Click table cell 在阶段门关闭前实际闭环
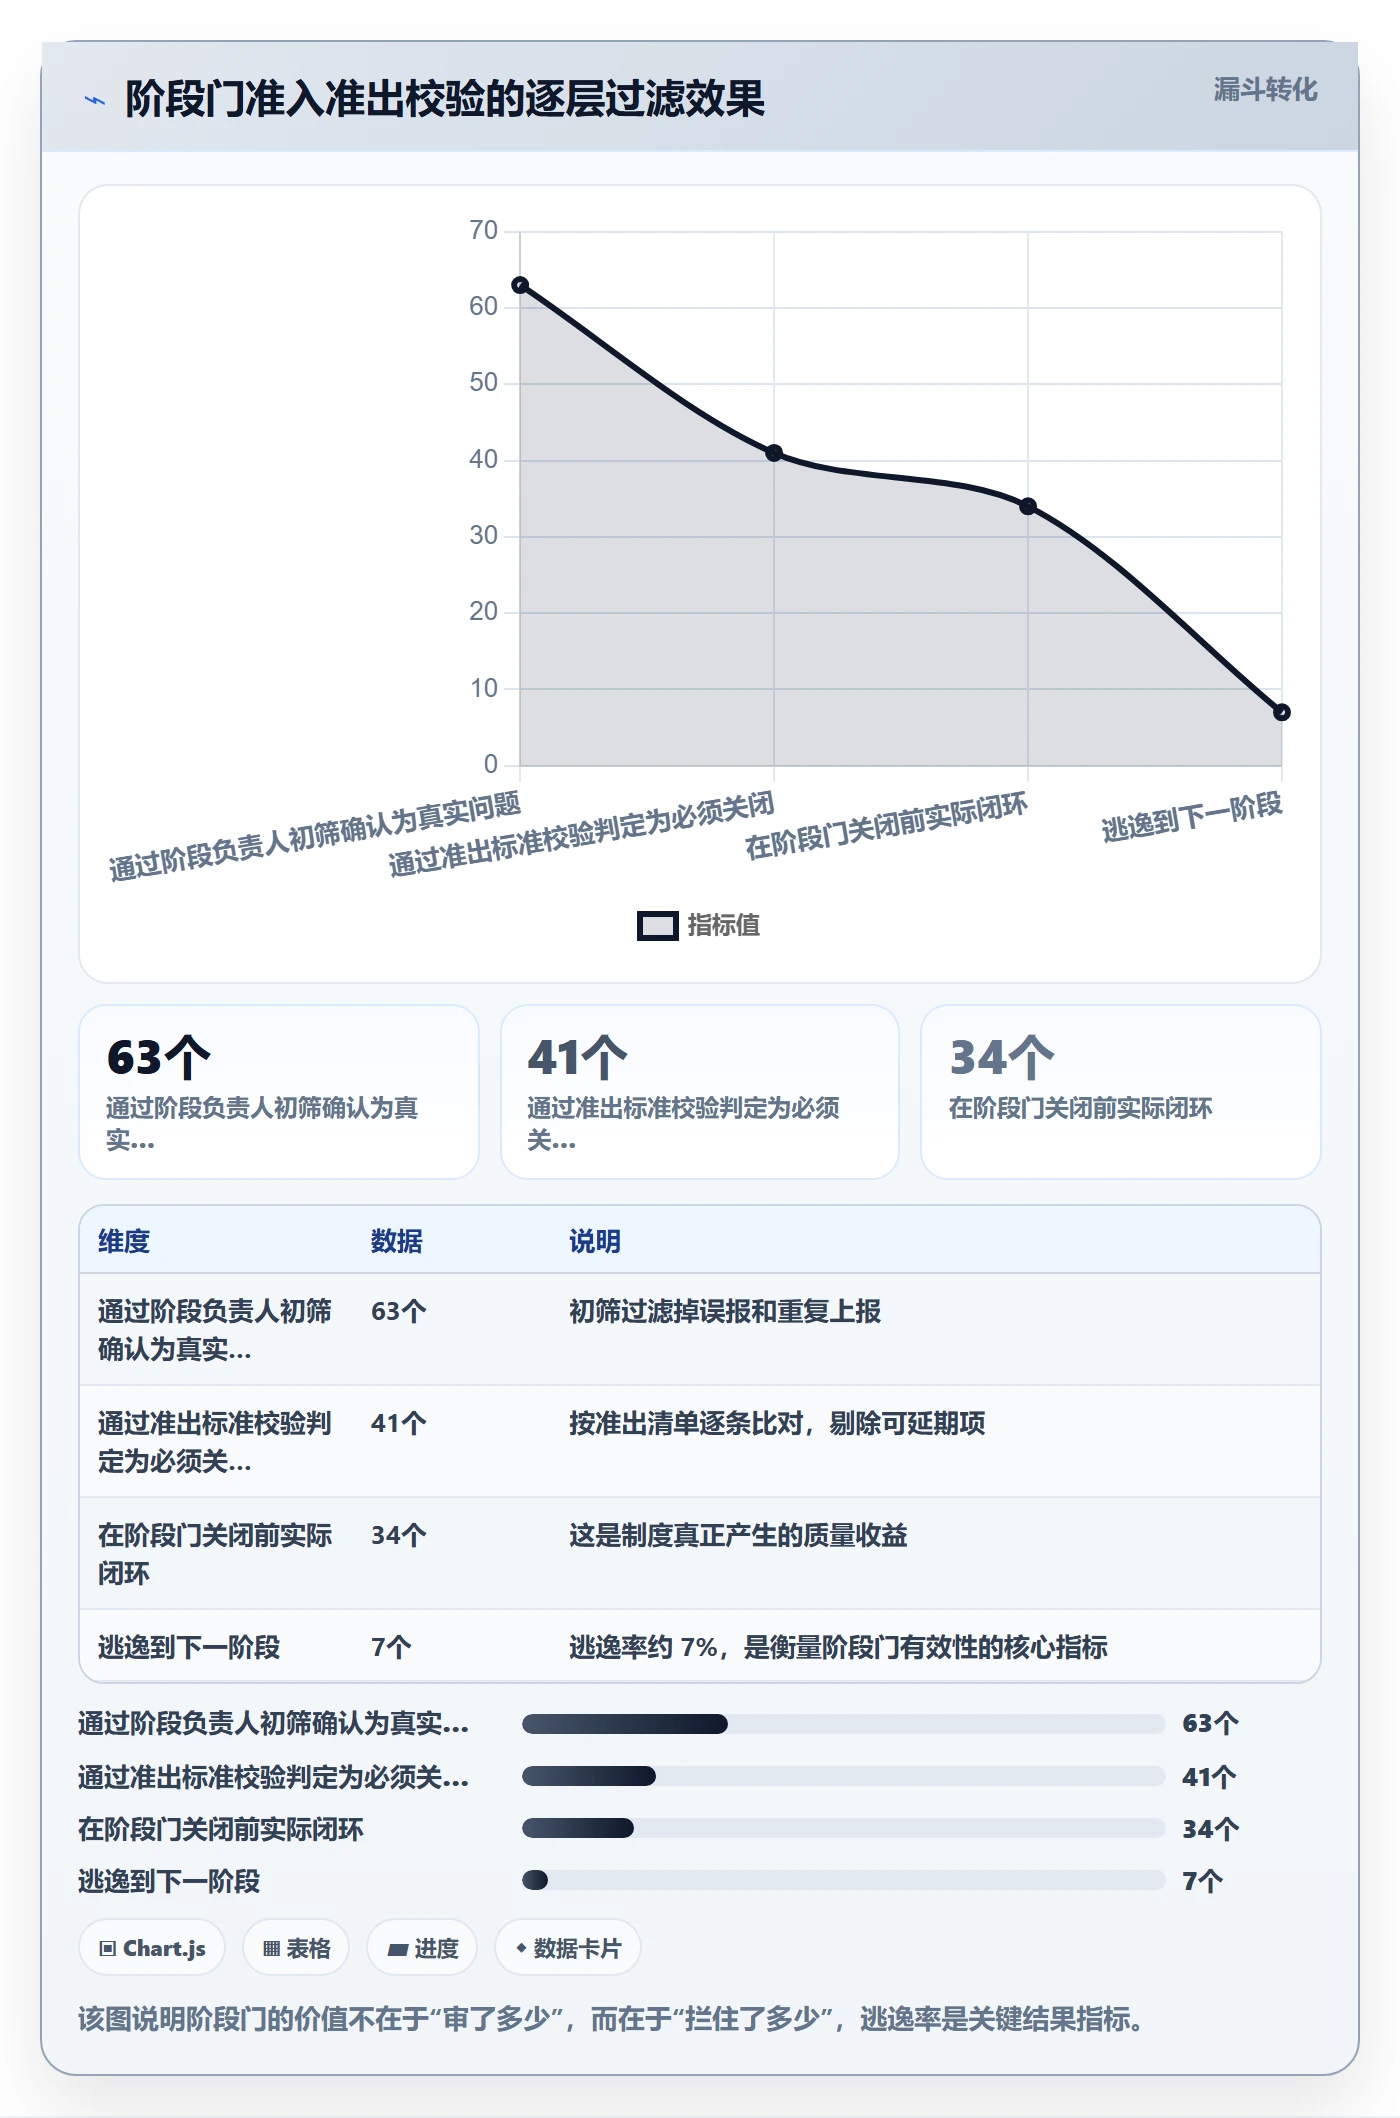The height and width of the screenshot is (2118, 1400). (215, 1554)
